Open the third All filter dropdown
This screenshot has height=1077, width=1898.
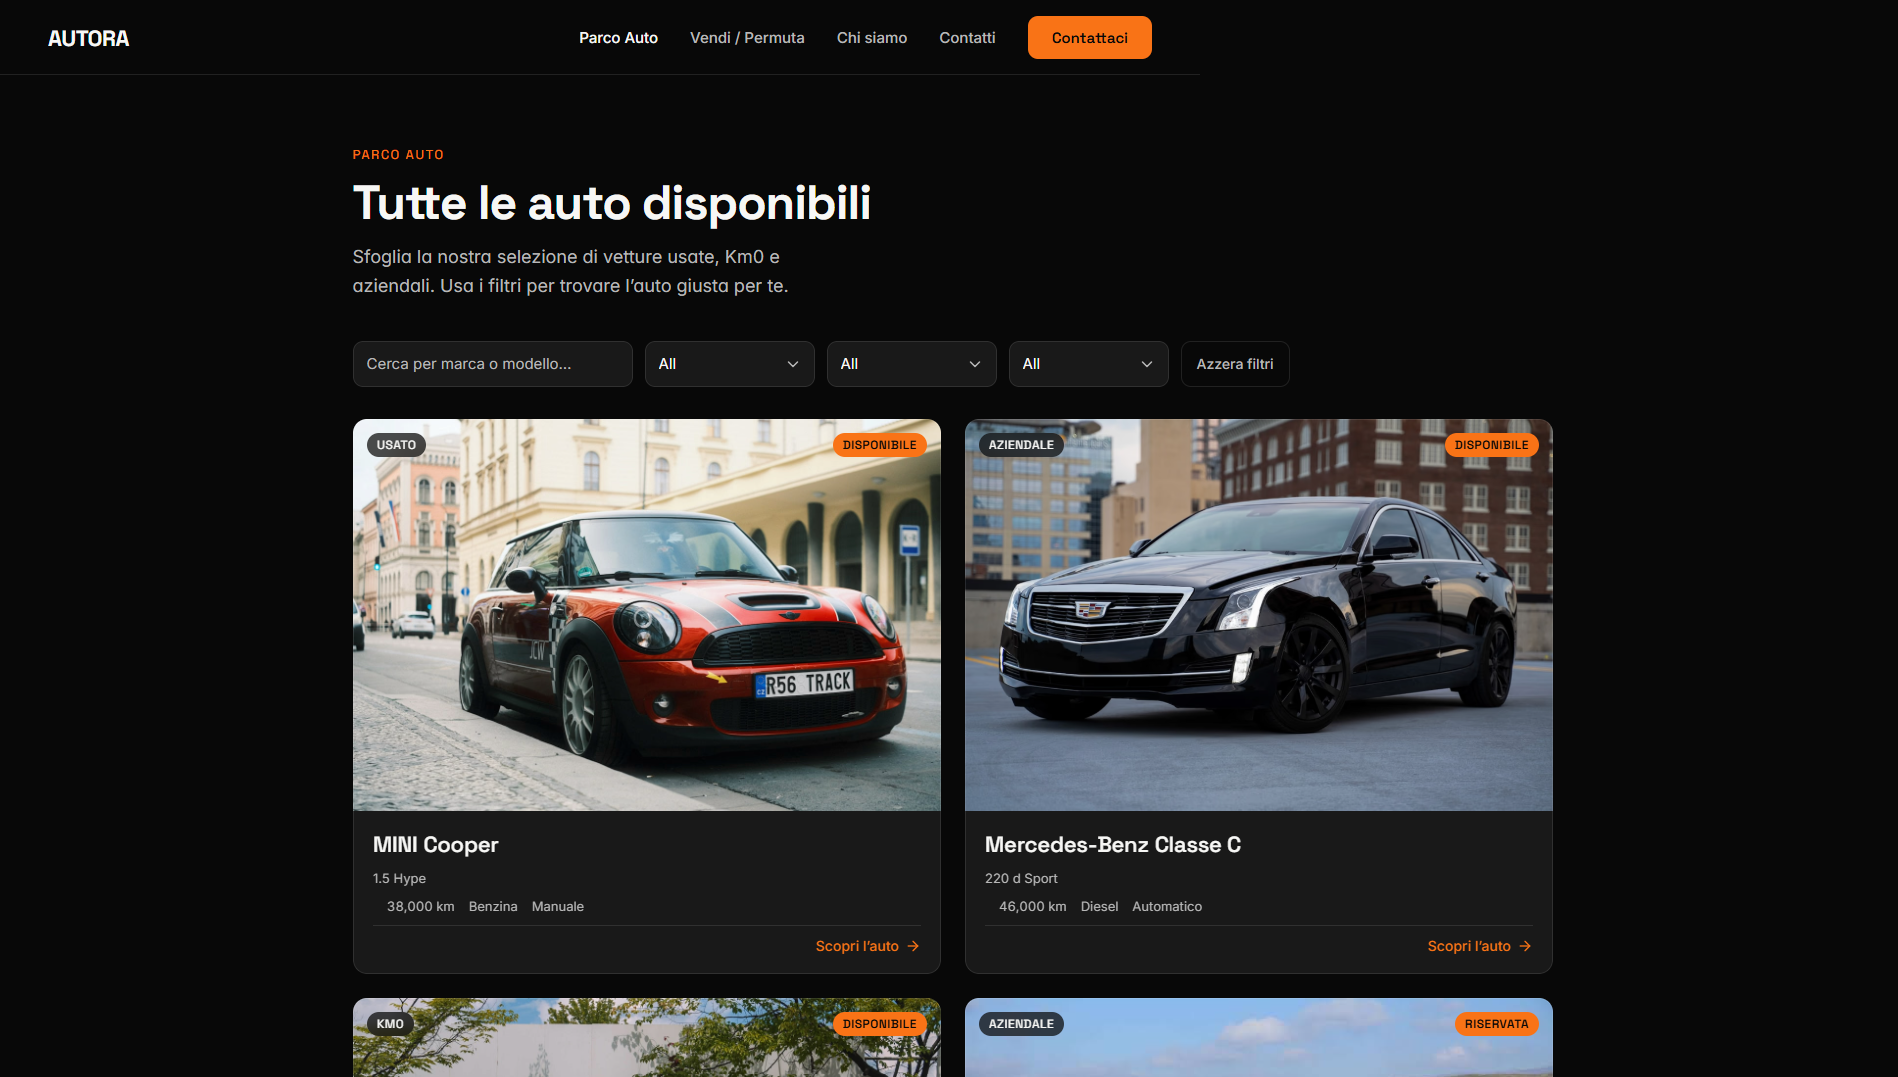[1089, 364]
